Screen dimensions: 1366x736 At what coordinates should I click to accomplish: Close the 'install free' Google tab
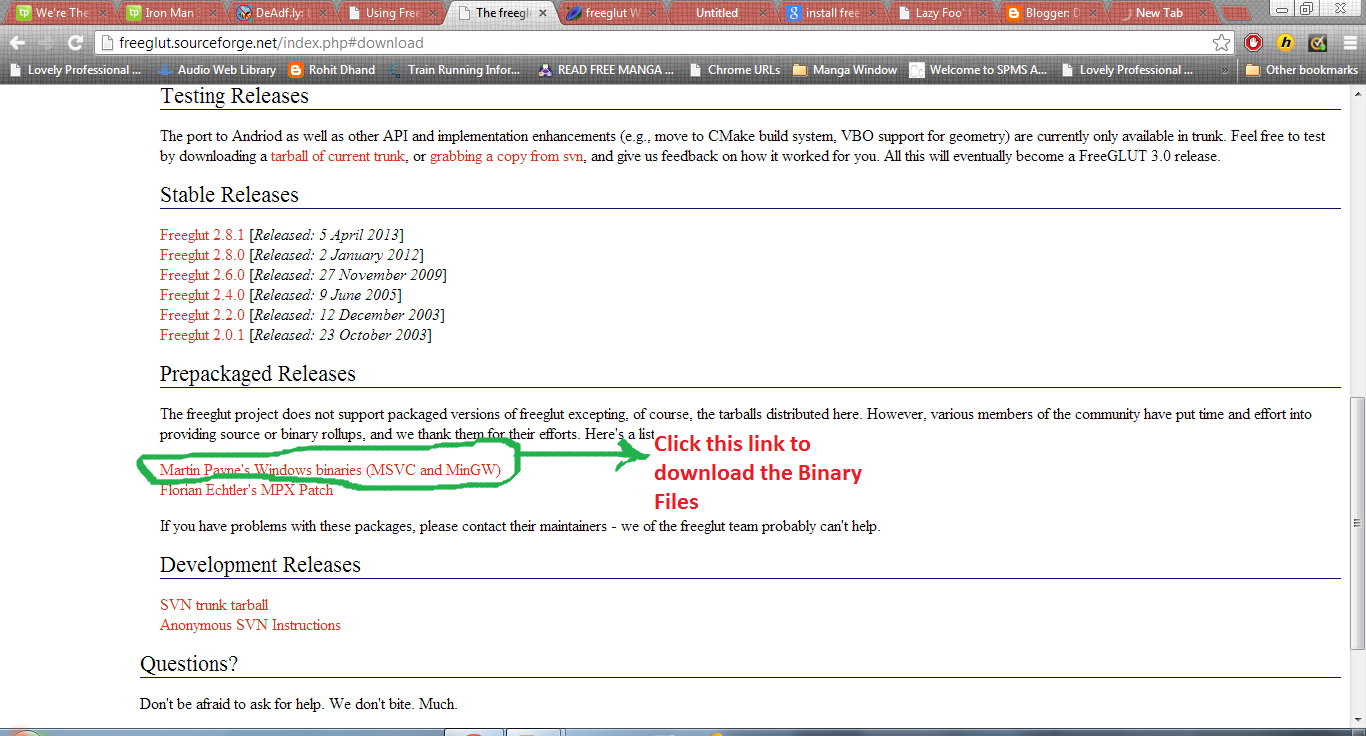point(872,14)
